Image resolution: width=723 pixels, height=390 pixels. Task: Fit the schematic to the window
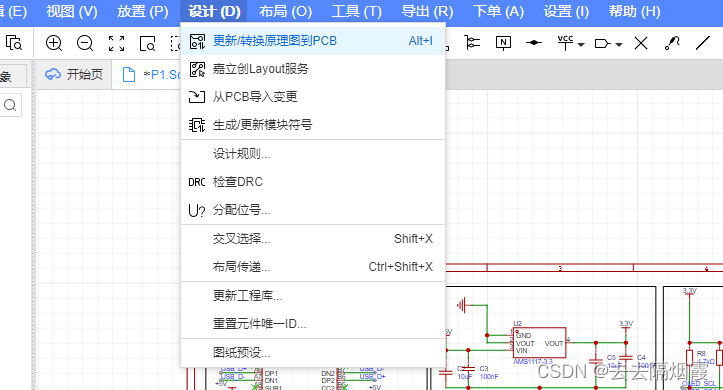[116, 43]
